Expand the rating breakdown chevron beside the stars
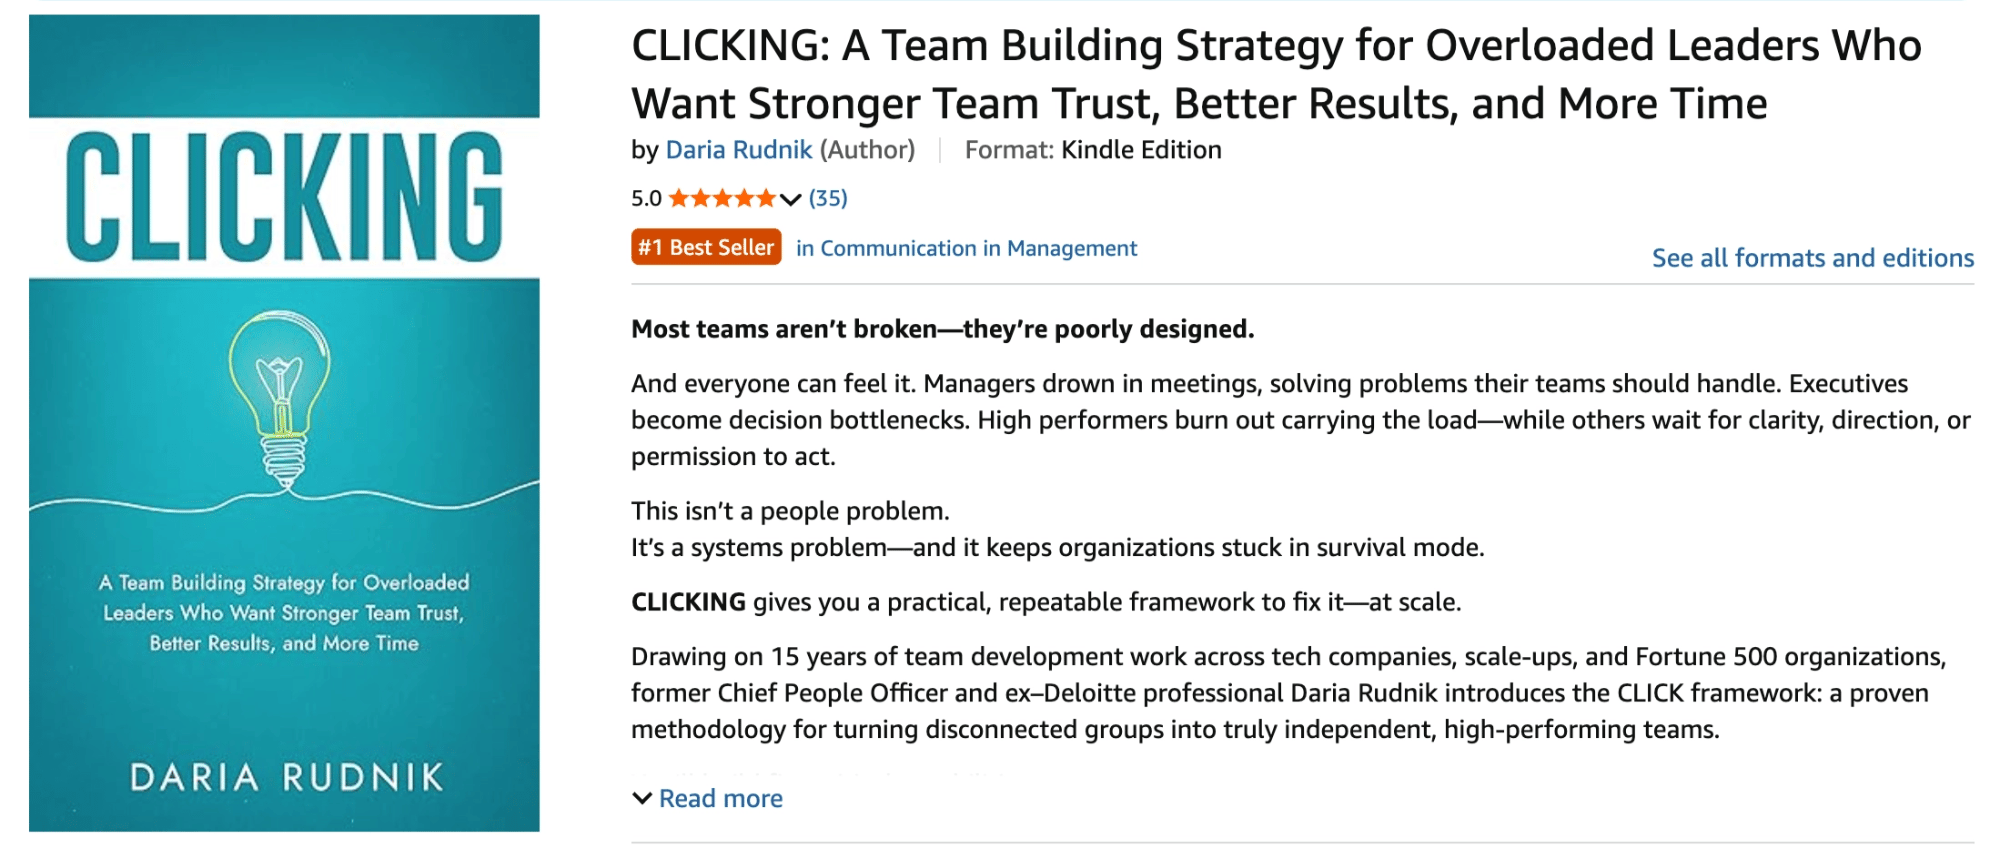The width and height of the screenshot is (2000, 855). coord(791,199)
